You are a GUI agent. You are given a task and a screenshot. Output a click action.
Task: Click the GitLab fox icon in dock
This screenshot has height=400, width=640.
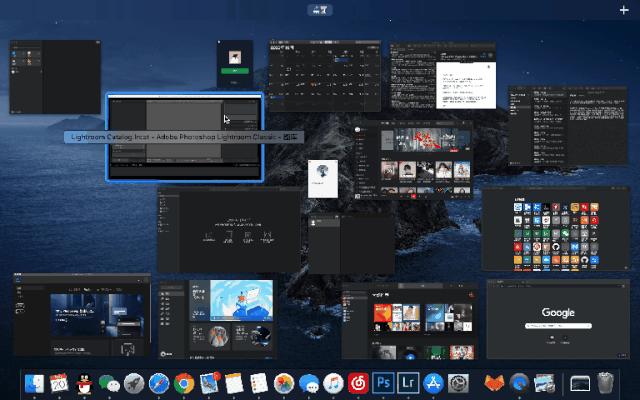point(495,383)
